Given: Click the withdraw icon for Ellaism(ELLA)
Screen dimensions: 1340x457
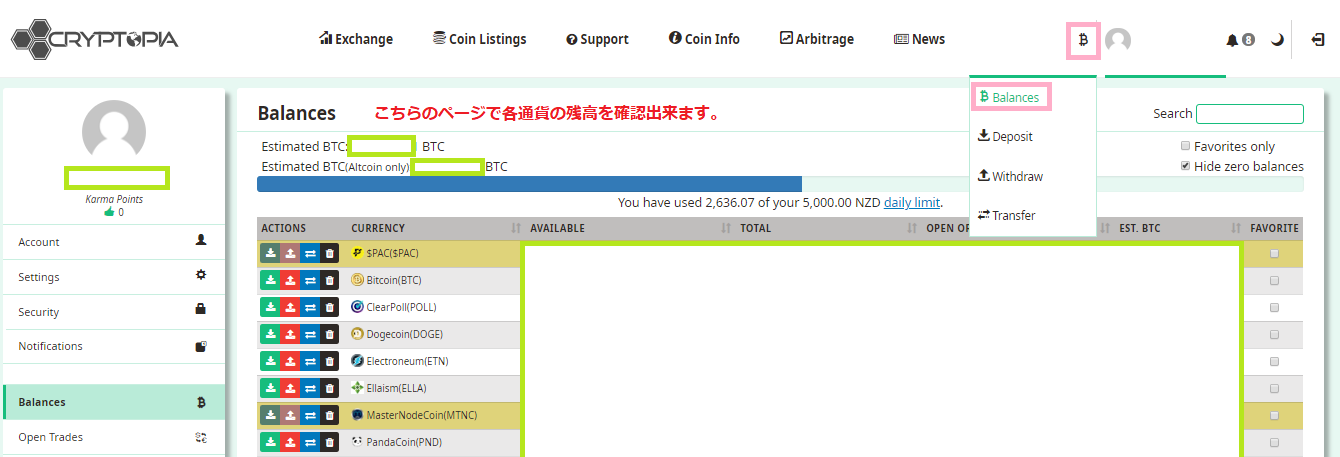Looking at the screenshot, I should coord(290,388).
